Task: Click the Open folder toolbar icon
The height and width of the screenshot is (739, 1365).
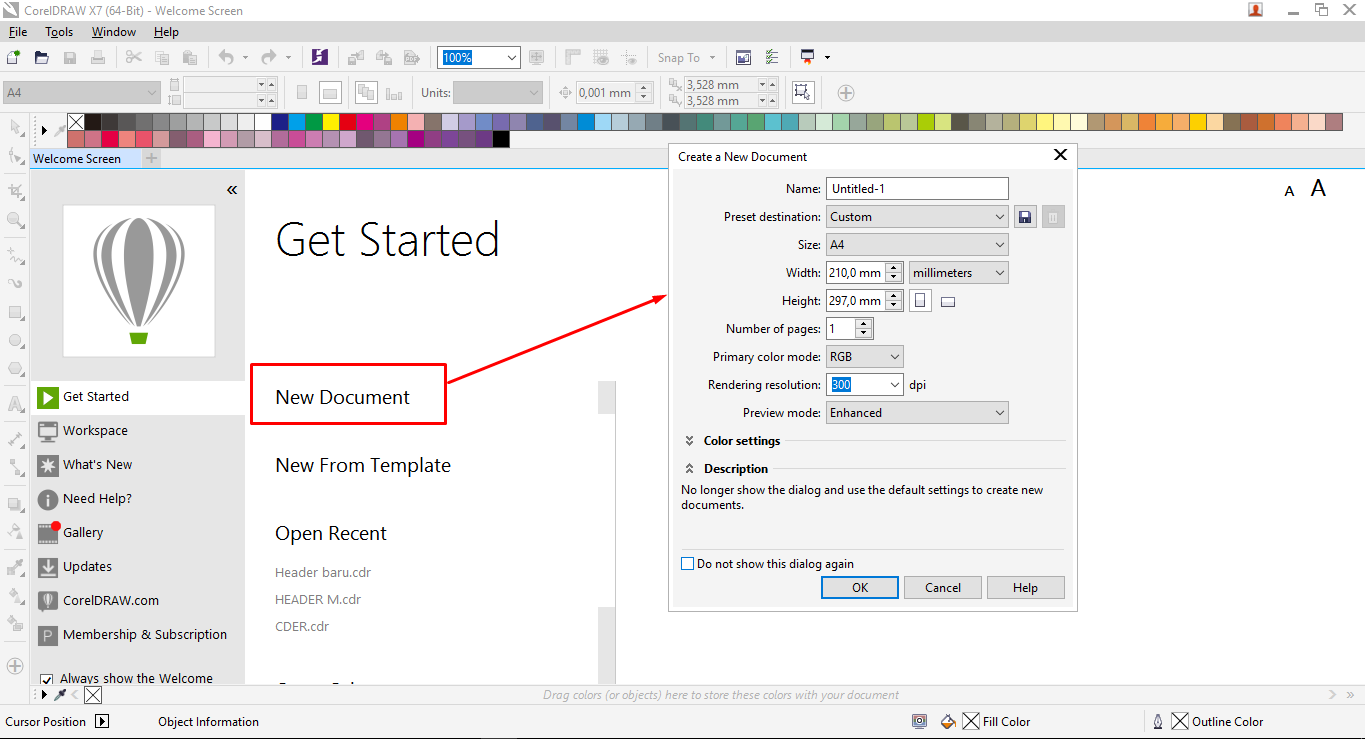Action: coord(42,58)
